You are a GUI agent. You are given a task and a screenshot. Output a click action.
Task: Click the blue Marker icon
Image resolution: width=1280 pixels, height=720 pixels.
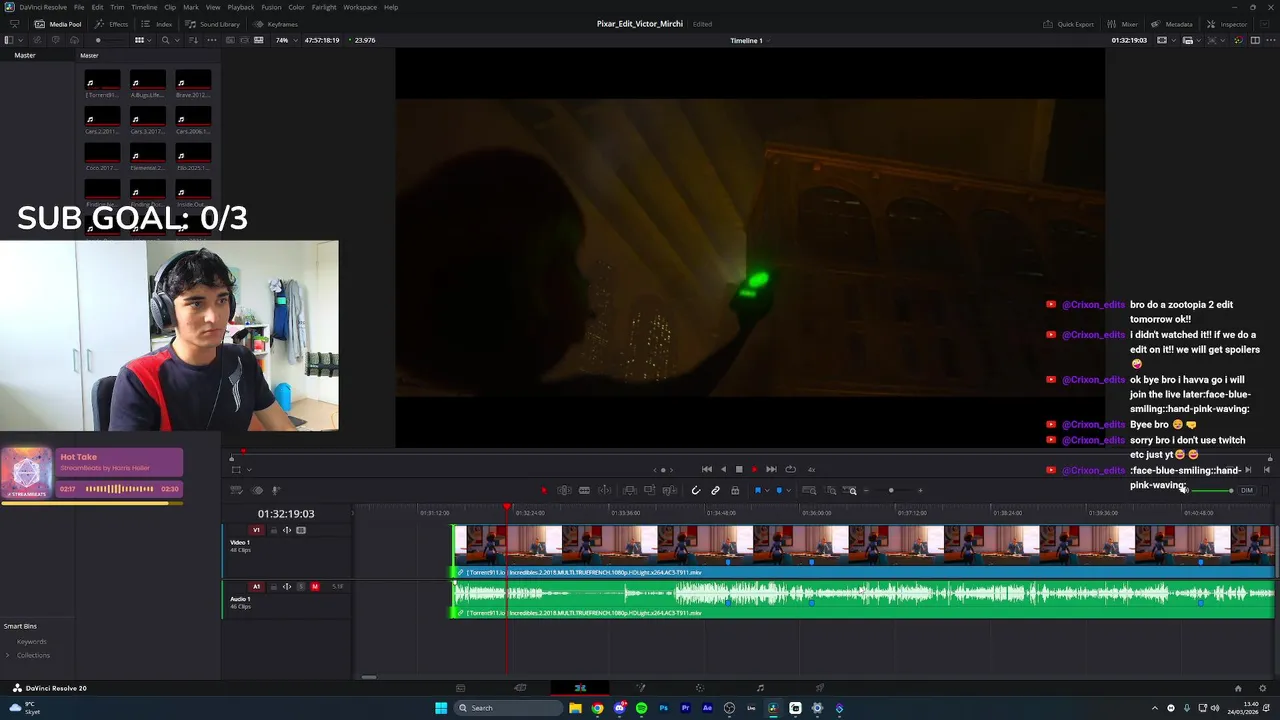tap(779, 490)
